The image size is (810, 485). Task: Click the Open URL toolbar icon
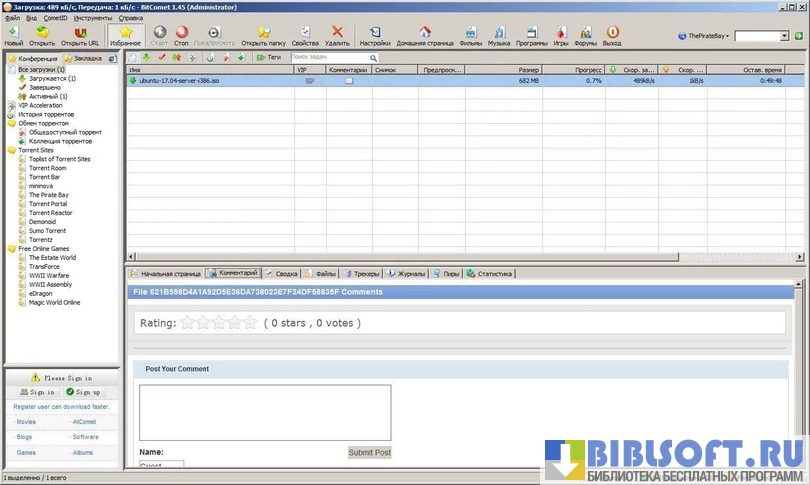click(80, 35)
